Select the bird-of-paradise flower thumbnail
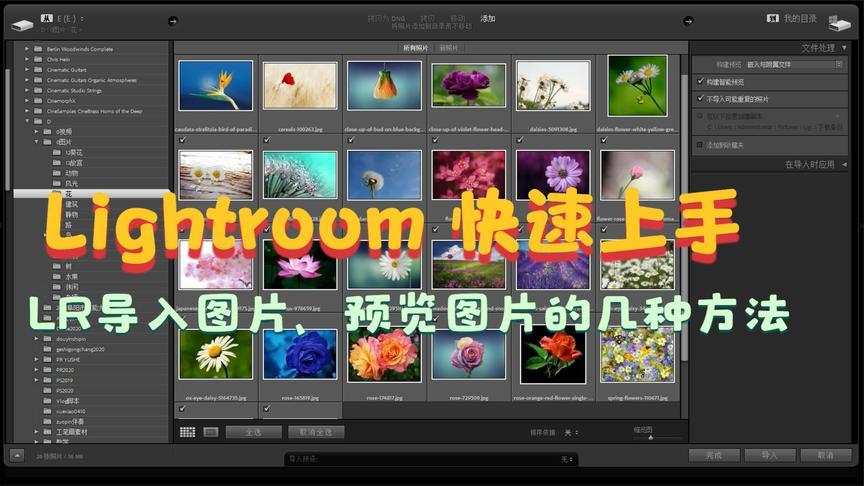Screen dimensions: 864x486 [x=215, y=85]
